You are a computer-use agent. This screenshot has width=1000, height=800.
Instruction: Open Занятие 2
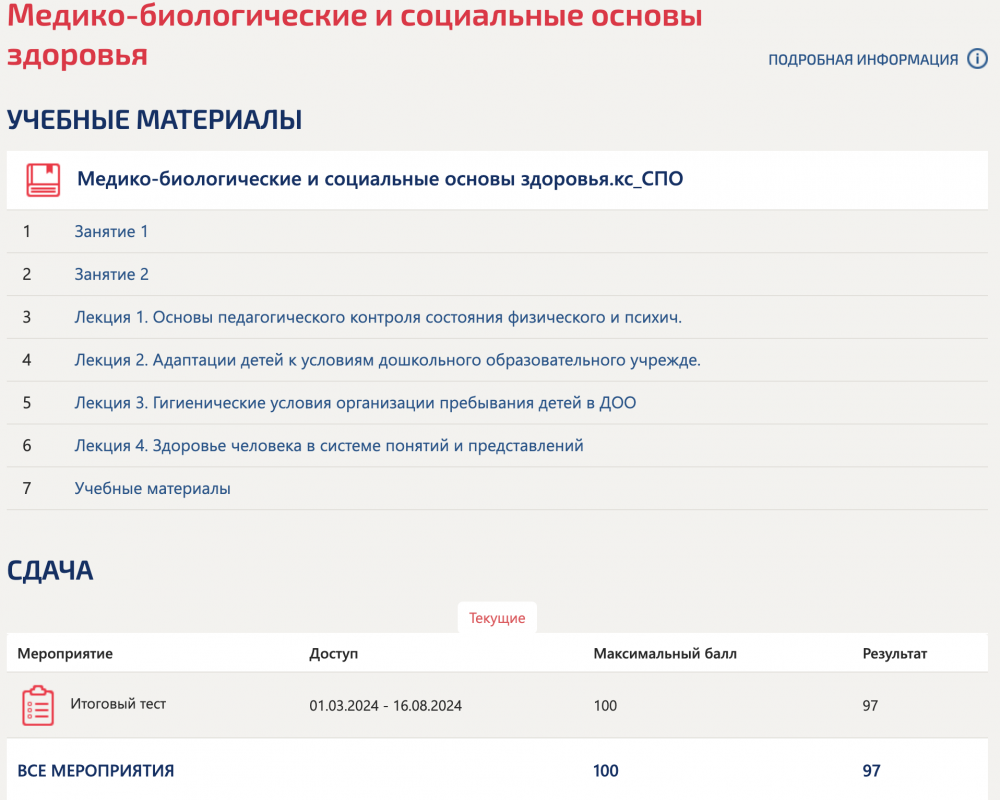[112, 274]
